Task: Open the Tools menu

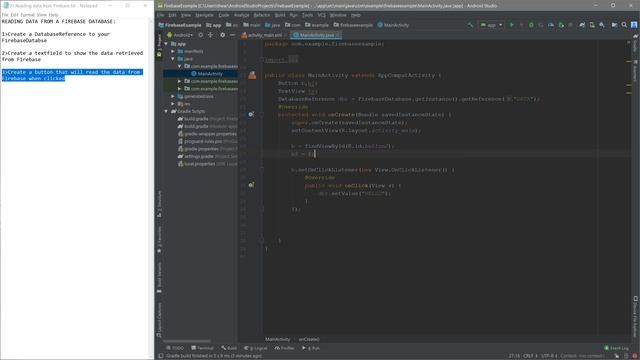Action: coord(307,15)
